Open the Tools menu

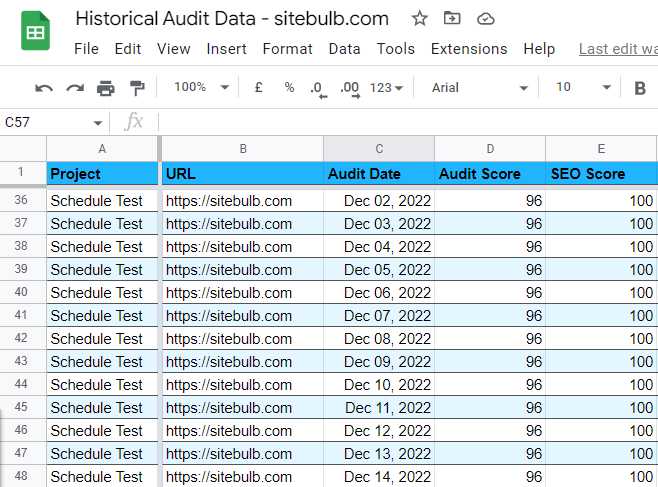(x=395, y=49)
